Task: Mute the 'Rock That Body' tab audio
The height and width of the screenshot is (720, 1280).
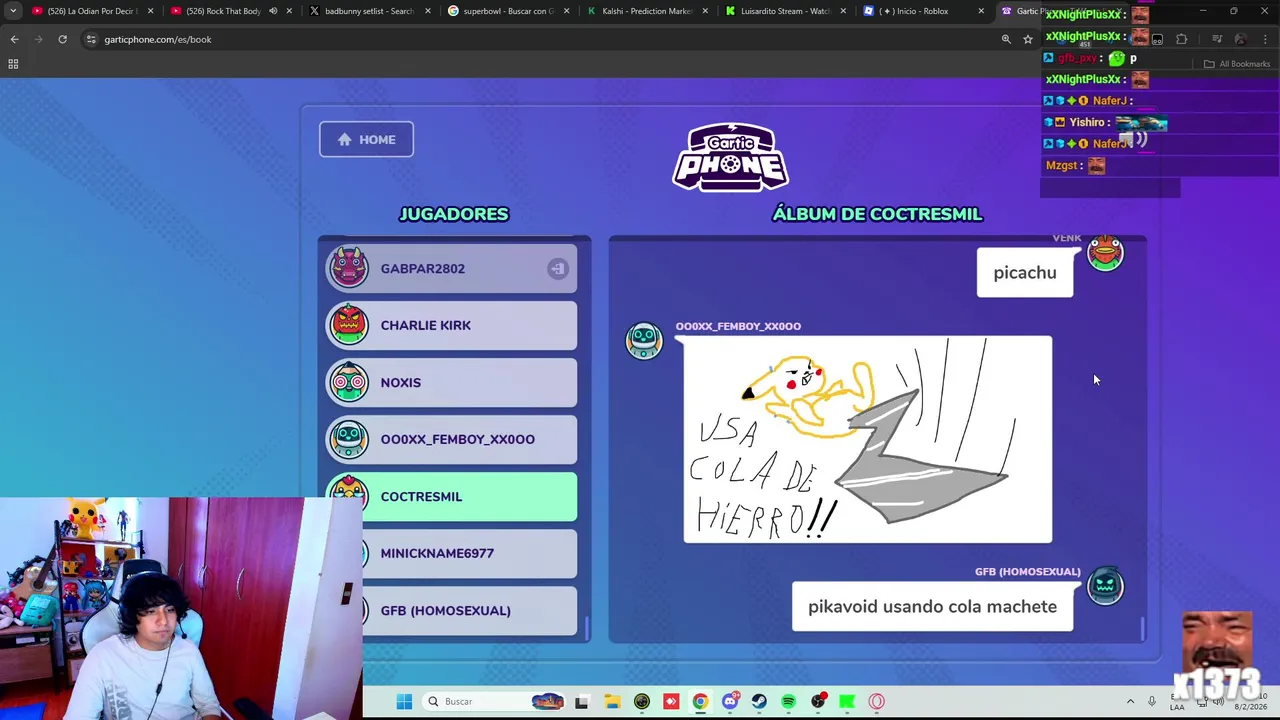Action: click(x=273, y=11)
